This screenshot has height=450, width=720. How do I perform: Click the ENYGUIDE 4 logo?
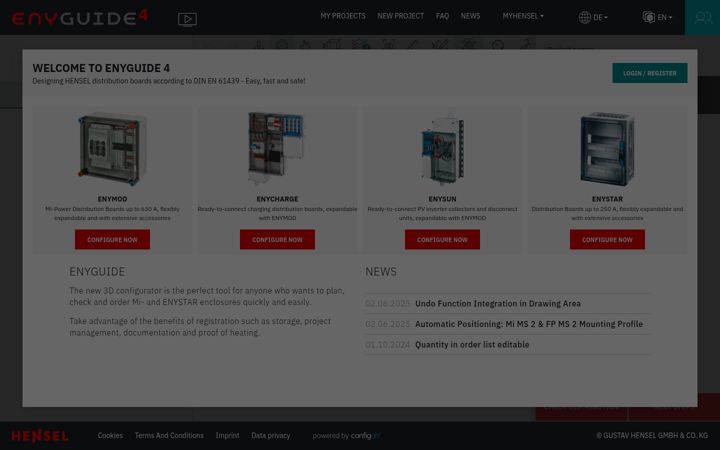[80, 17]
